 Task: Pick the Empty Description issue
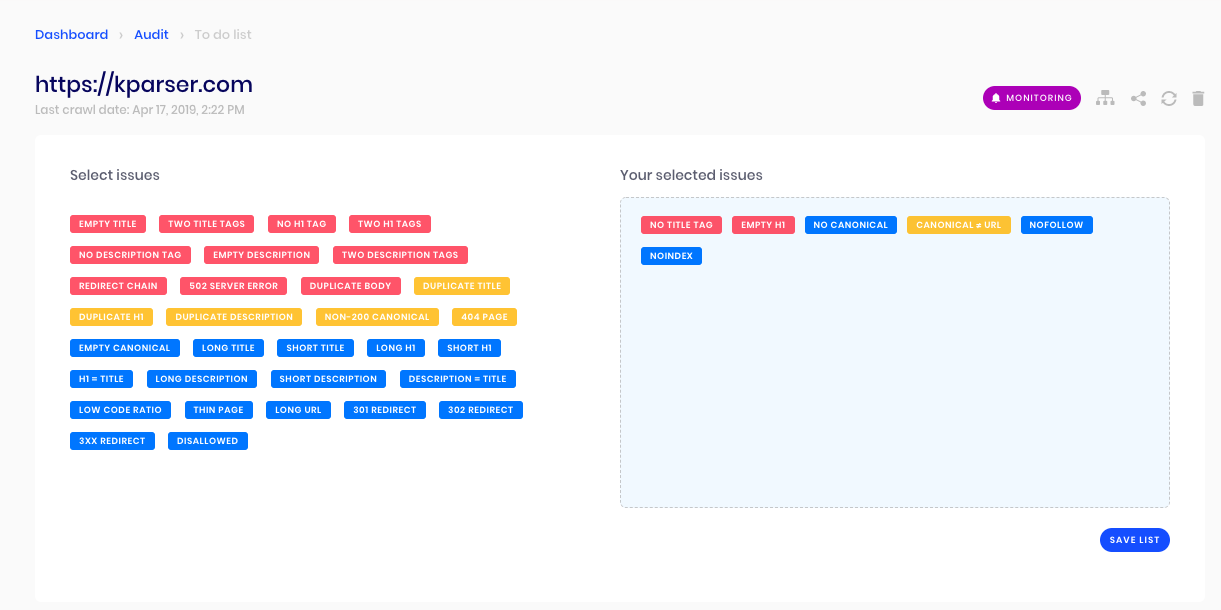click(x=262, y=255)
